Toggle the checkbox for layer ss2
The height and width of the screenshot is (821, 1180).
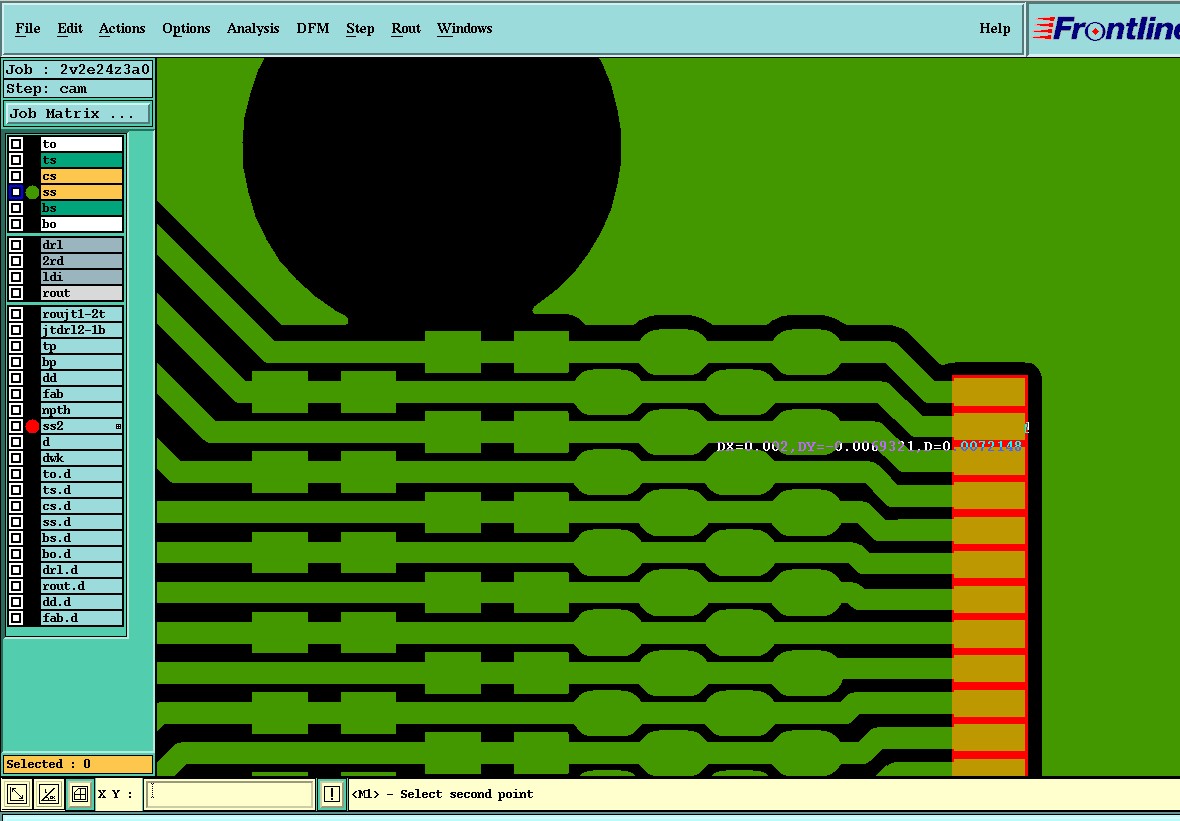pyautogui.click(x=16, y=427)
